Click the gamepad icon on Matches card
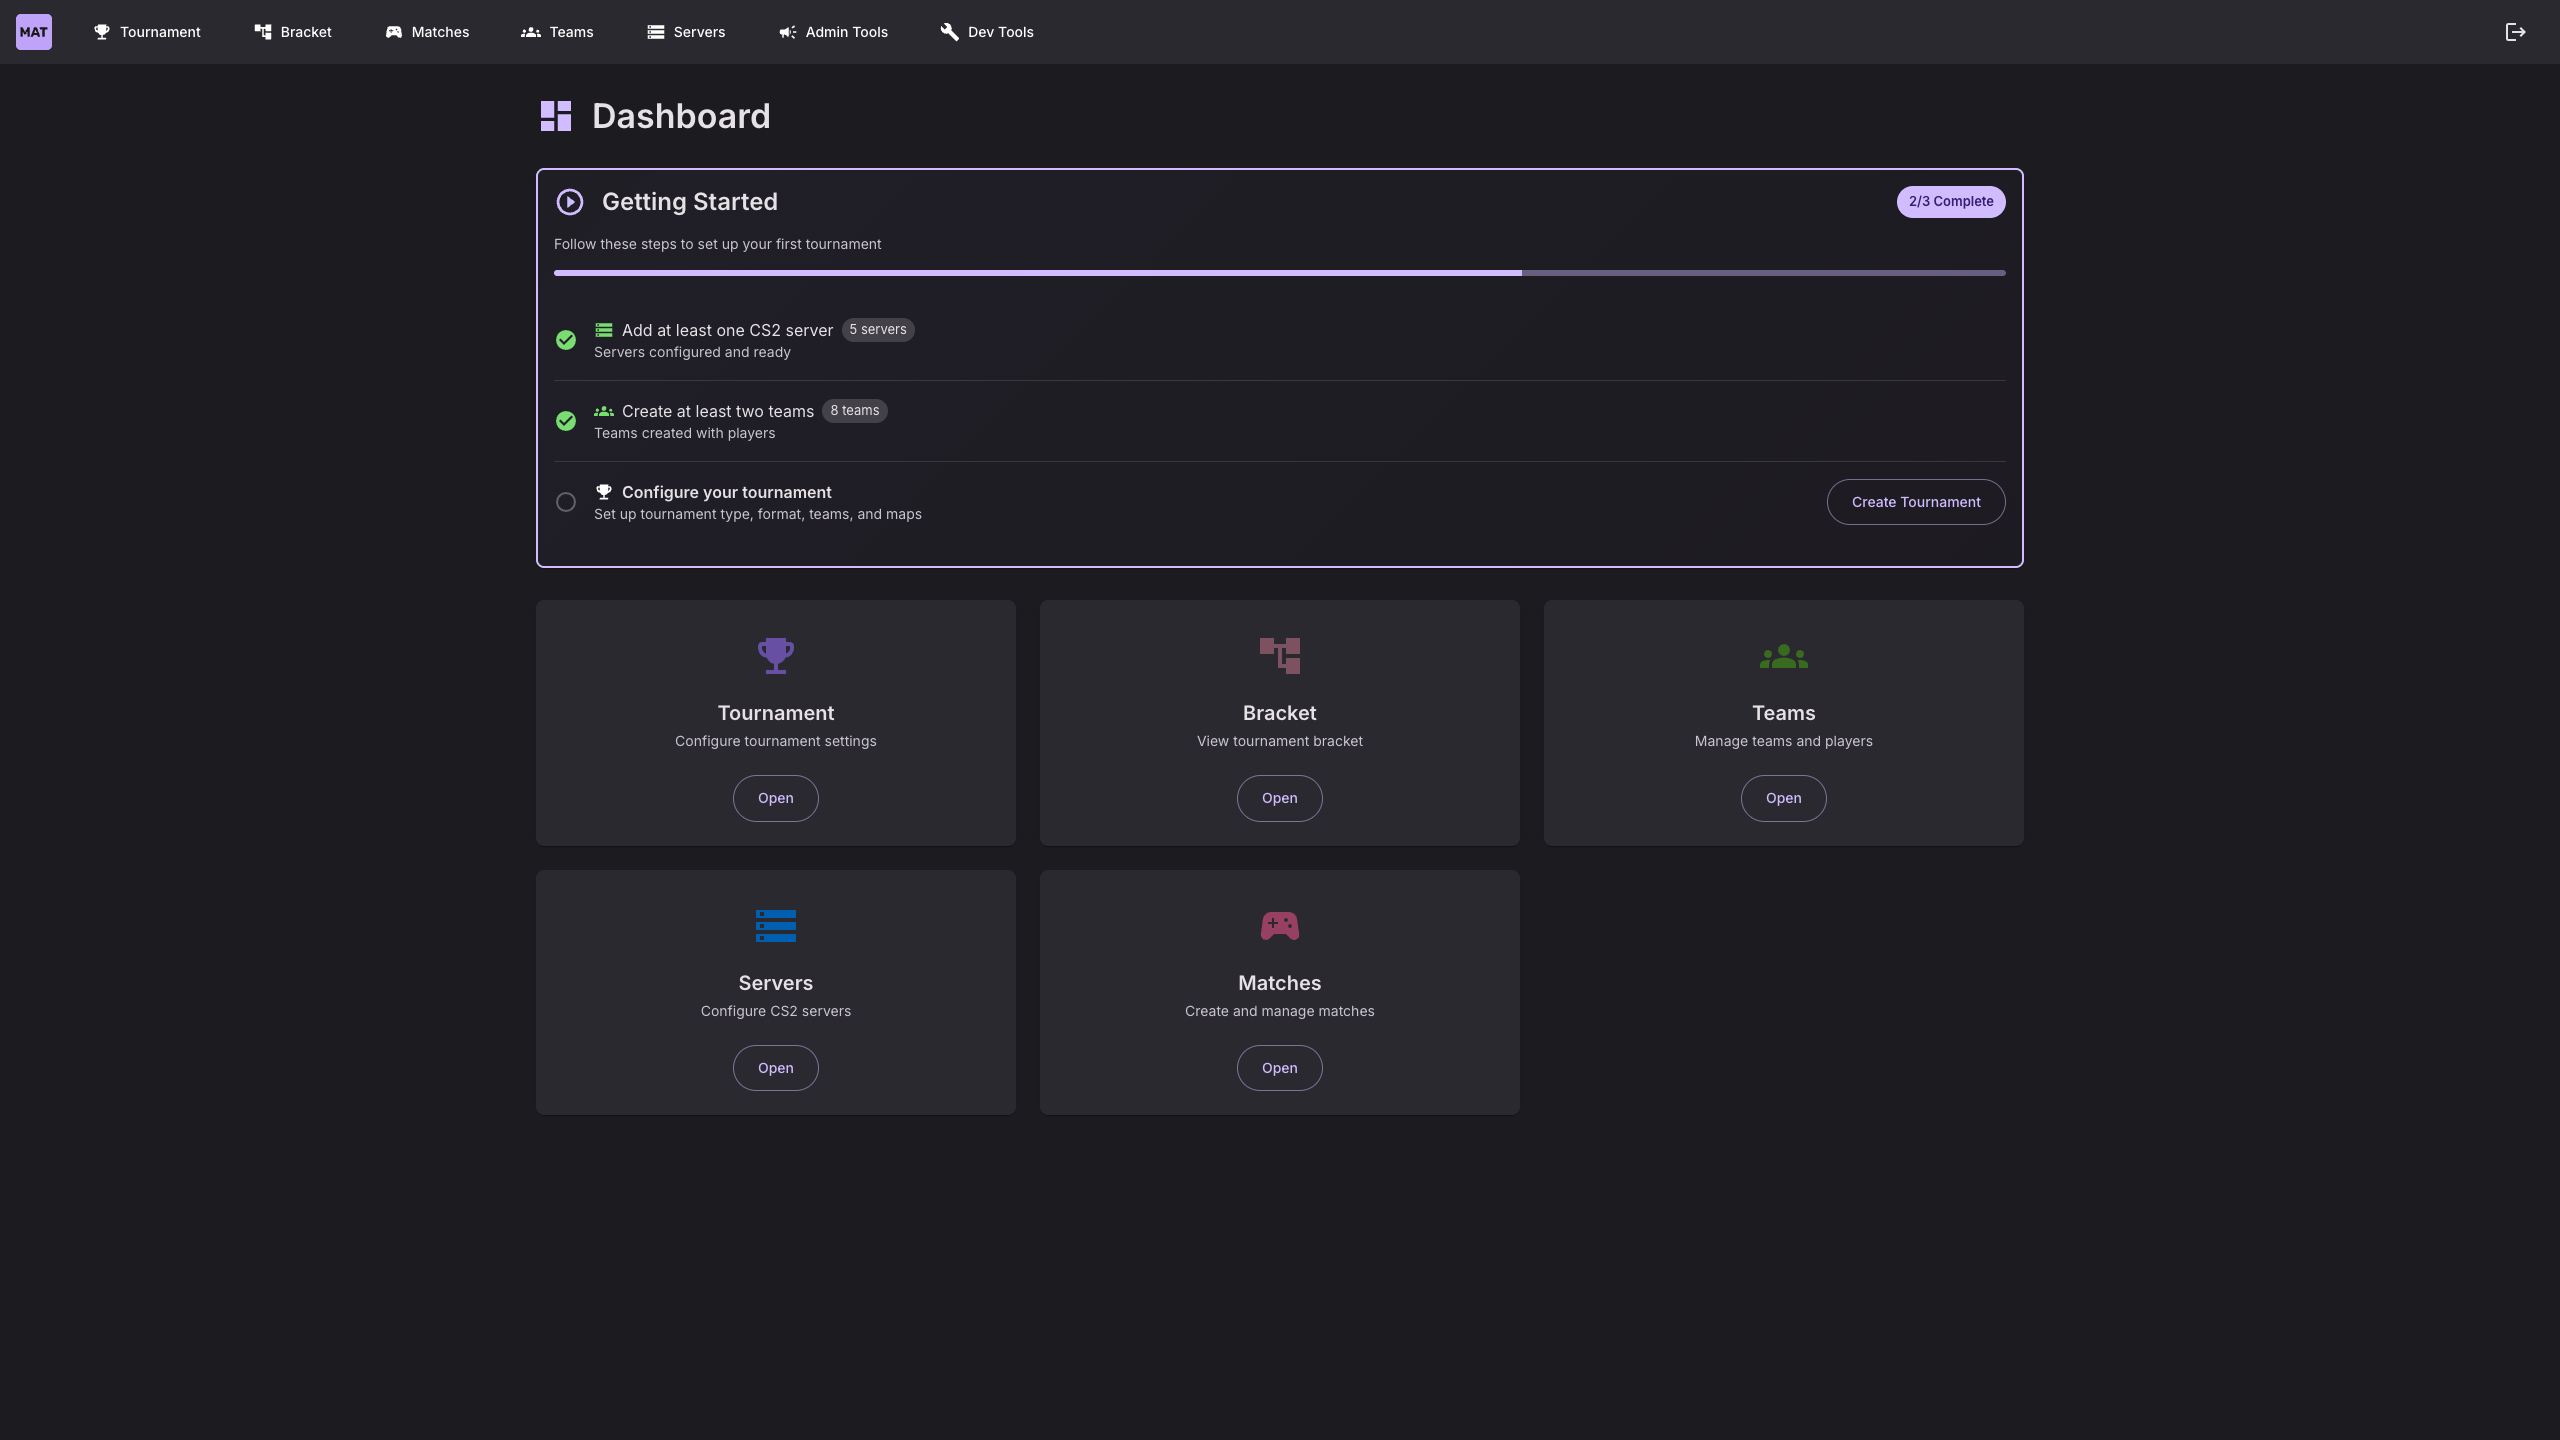2560x1440 pixels. coord(1279,926)
